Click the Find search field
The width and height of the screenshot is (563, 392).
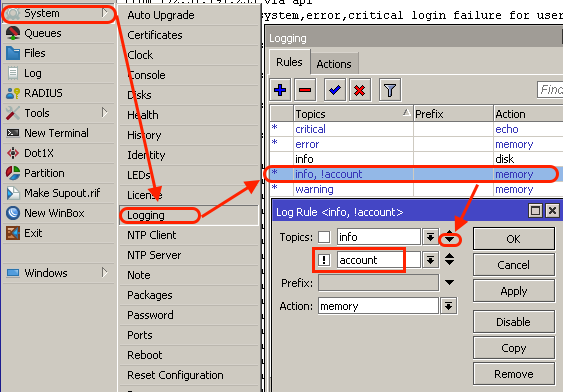[550, 89]
